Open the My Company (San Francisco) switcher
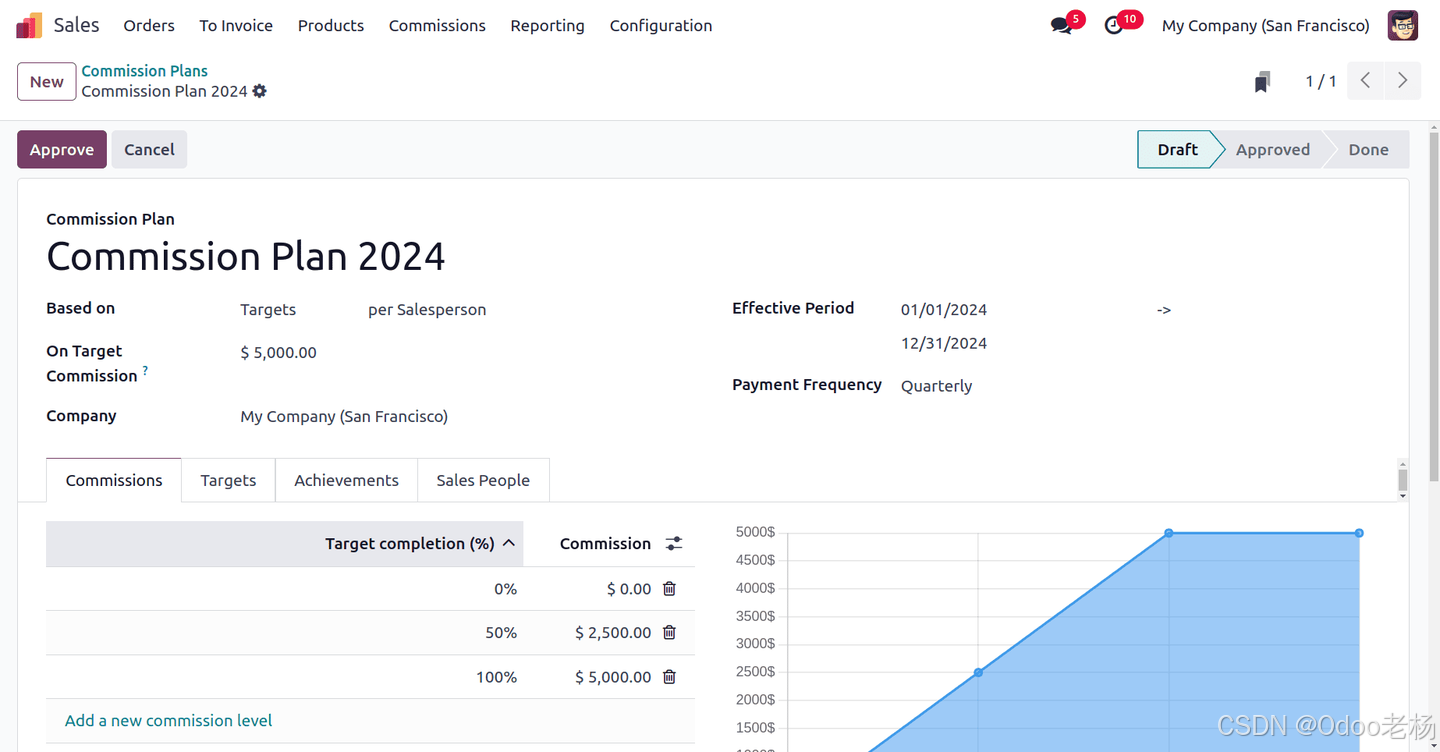The width and height of the screenshot is (1440, 752). (x=1265, y=26)
